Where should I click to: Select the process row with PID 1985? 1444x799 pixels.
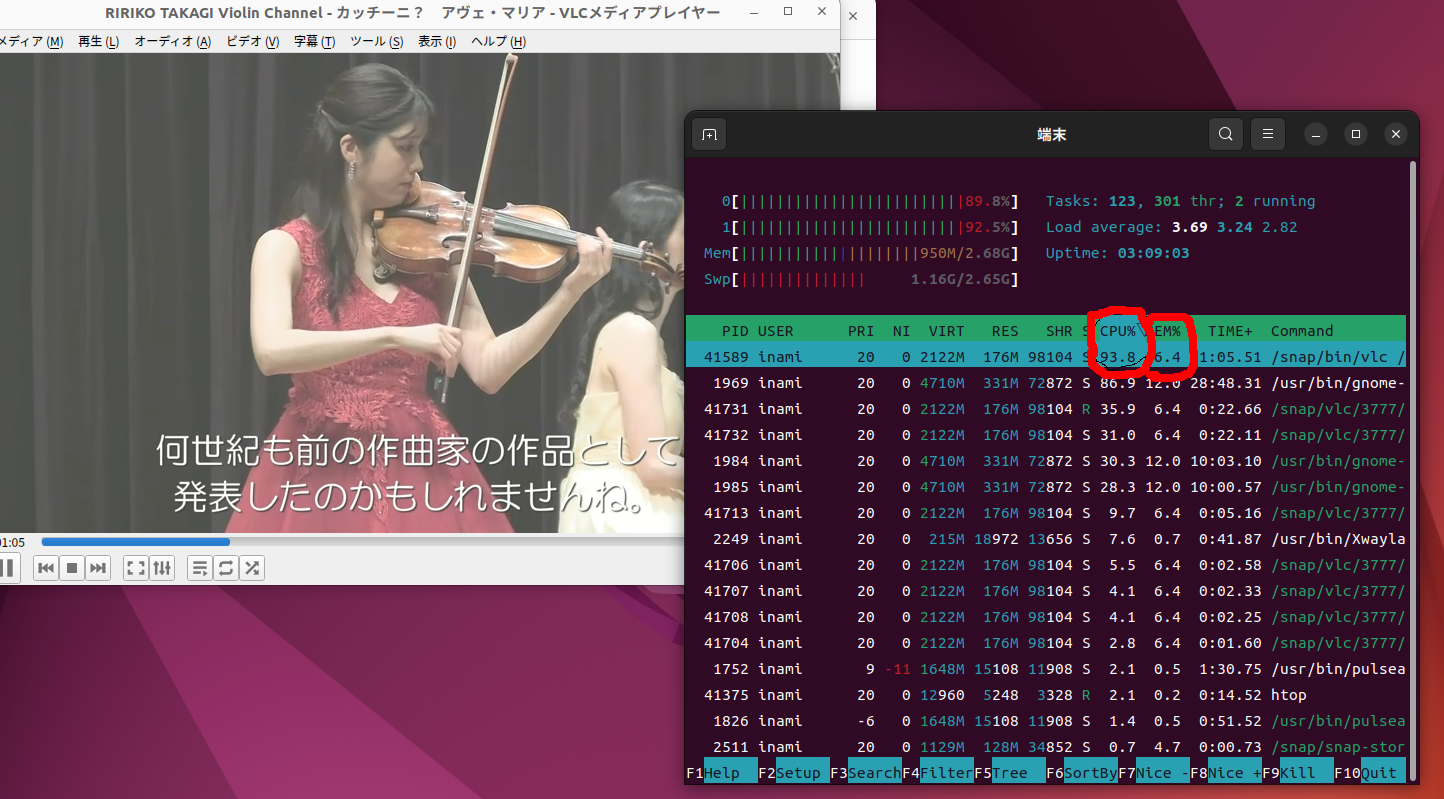click(x=1046, y=487)
